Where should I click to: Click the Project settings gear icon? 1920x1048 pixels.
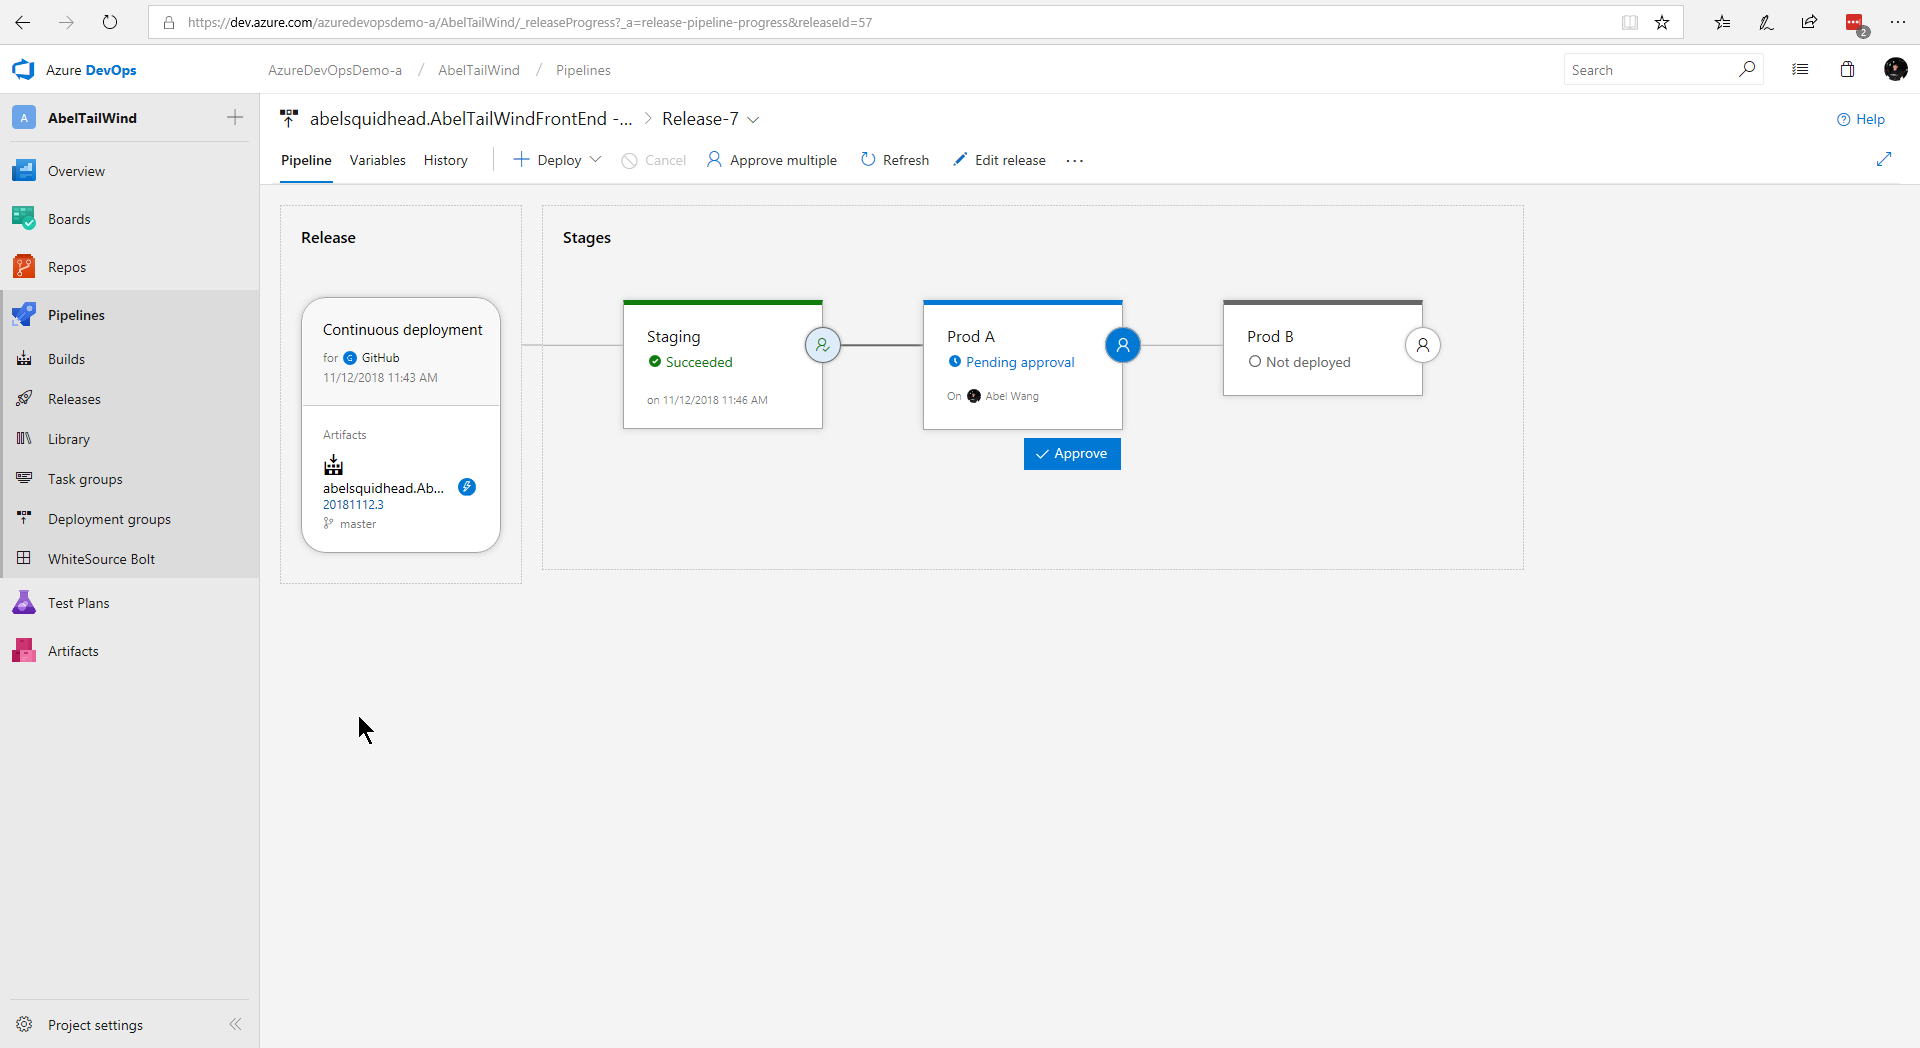24,1025
